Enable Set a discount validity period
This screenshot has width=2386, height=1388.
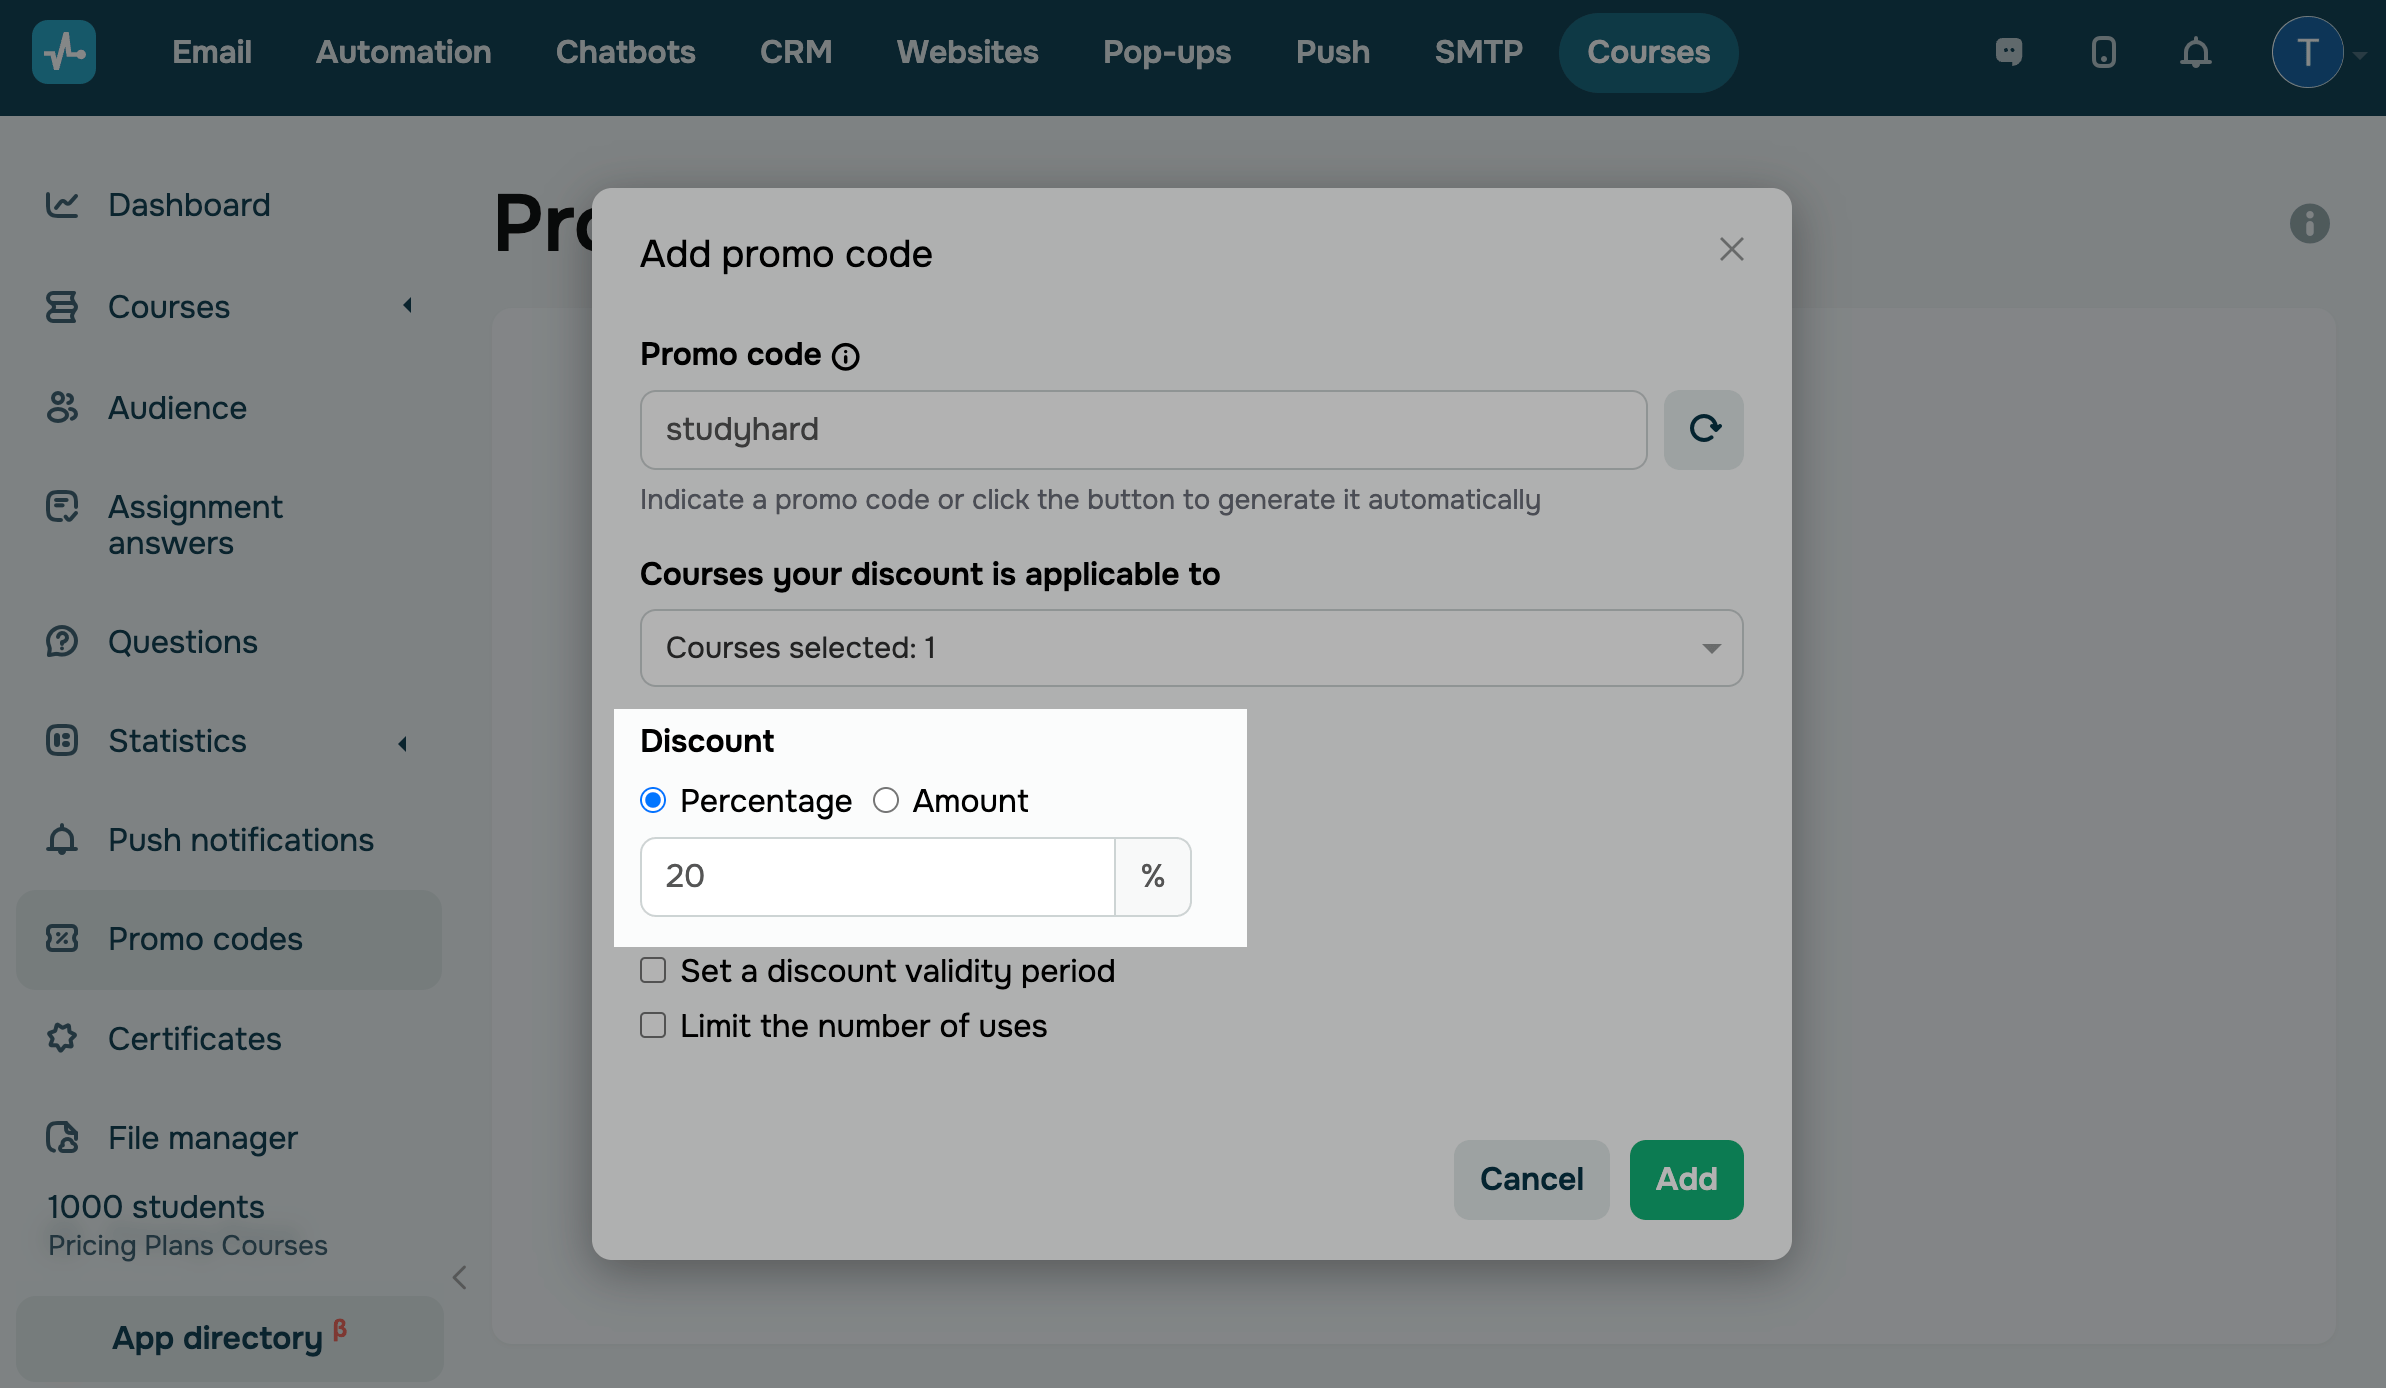tap(653, 970)
